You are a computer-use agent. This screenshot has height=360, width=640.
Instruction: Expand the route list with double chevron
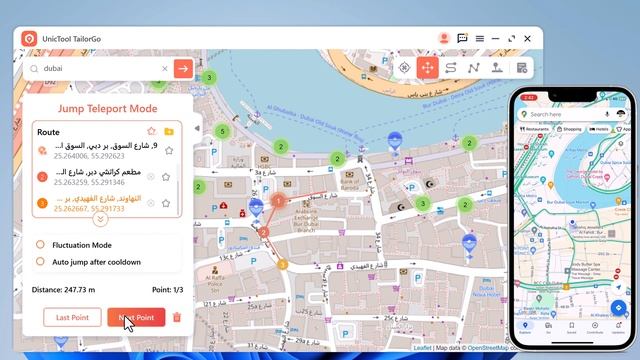point(100,219)
